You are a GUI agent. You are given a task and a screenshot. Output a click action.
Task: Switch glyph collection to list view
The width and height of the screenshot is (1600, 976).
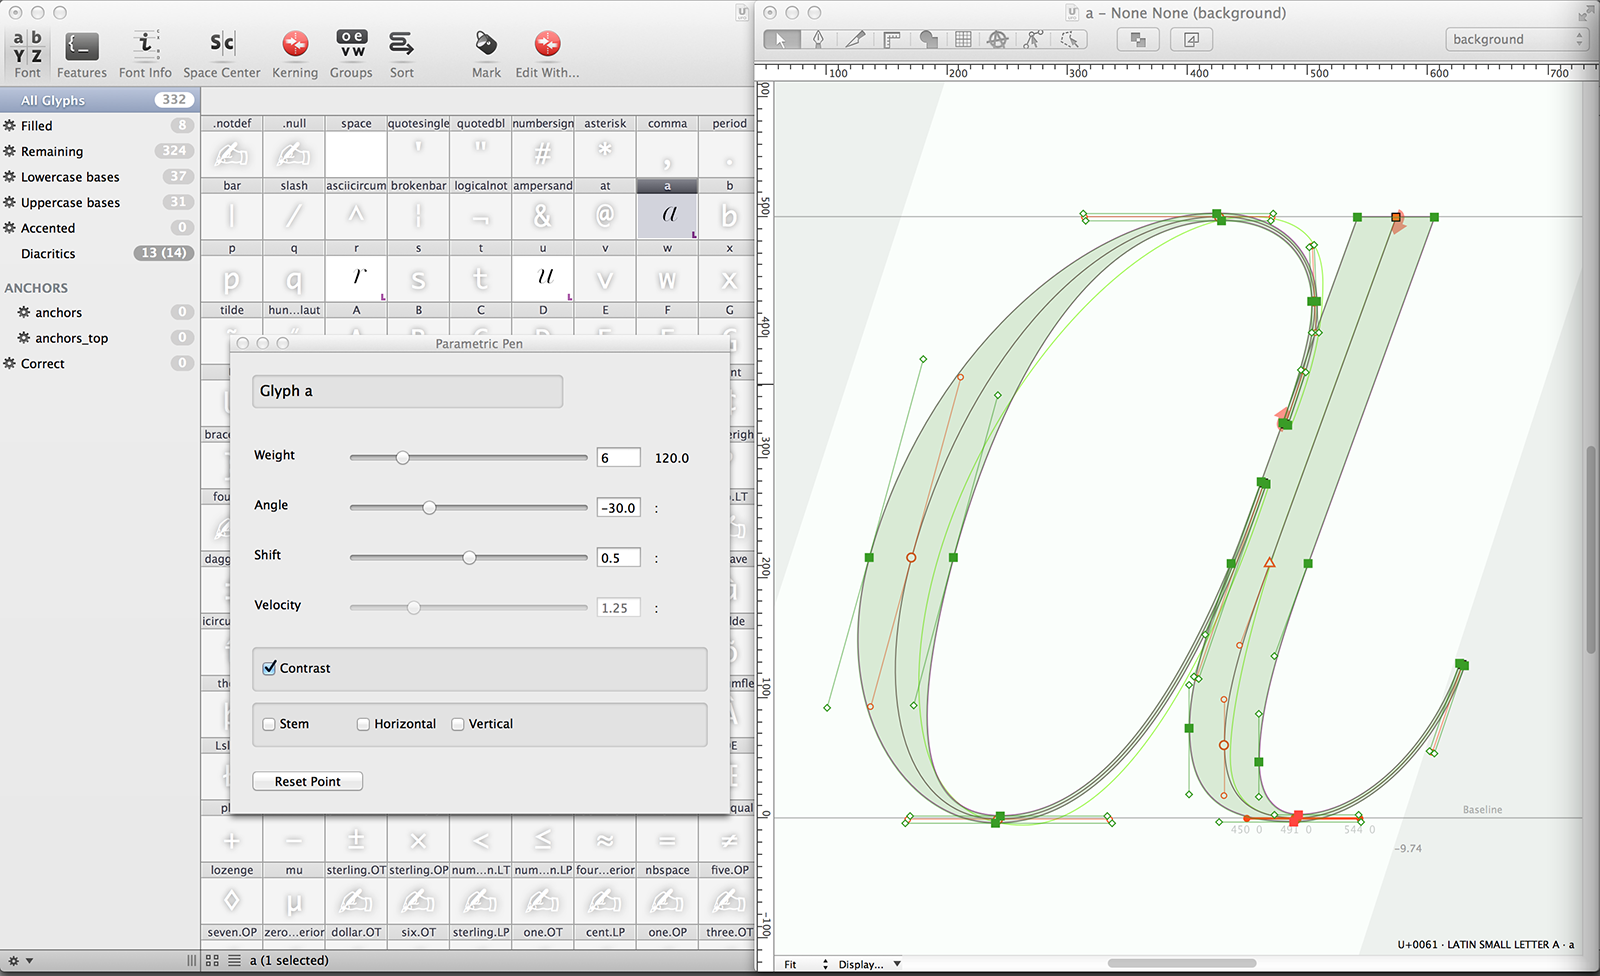pos(234,960)
